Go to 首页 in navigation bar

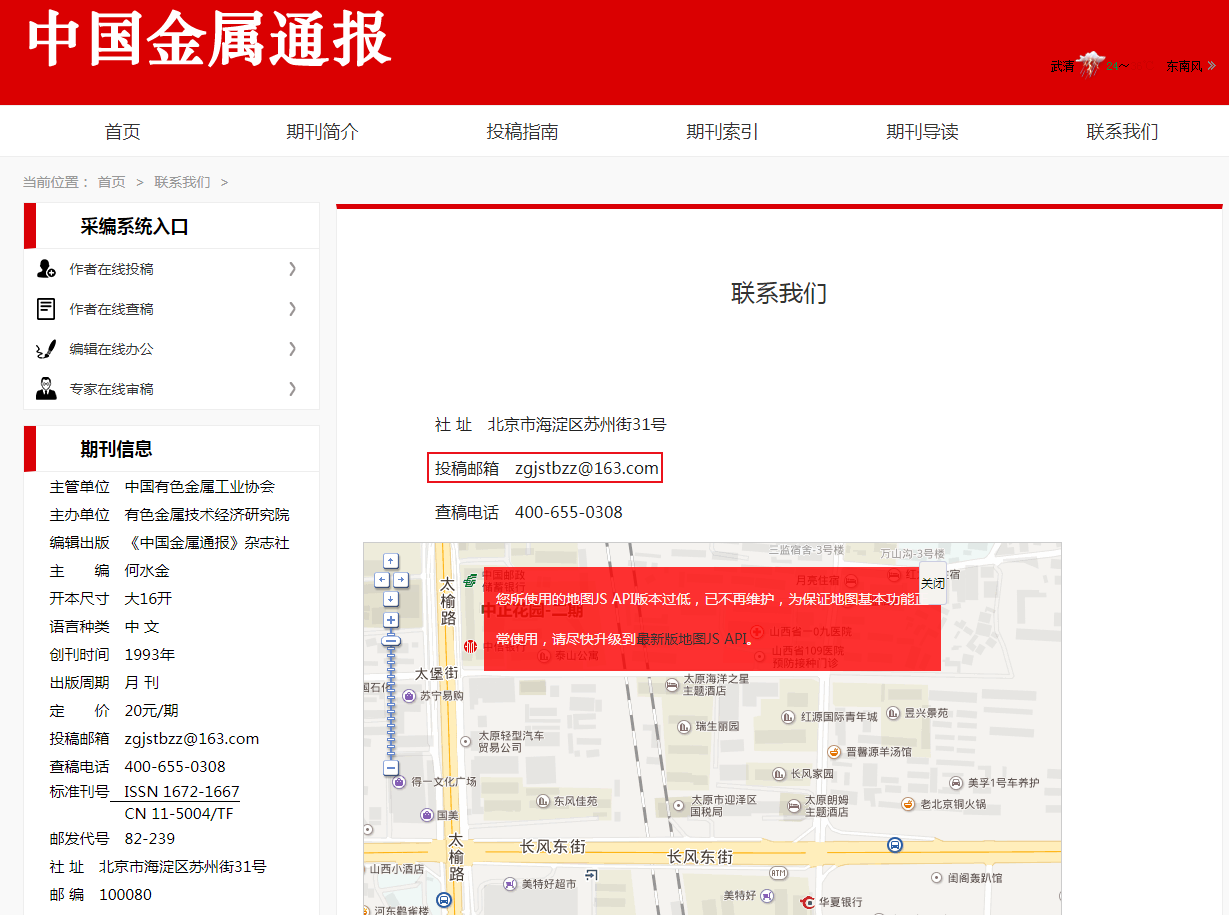click(122, 131)
